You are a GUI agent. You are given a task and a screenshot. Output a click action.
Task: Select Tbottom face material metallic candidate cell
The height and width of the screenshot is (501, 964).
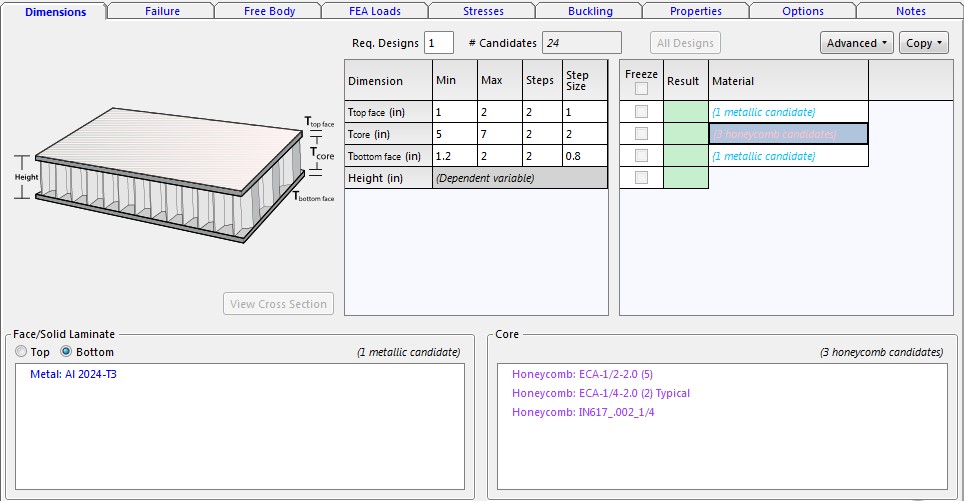(788, 156)
